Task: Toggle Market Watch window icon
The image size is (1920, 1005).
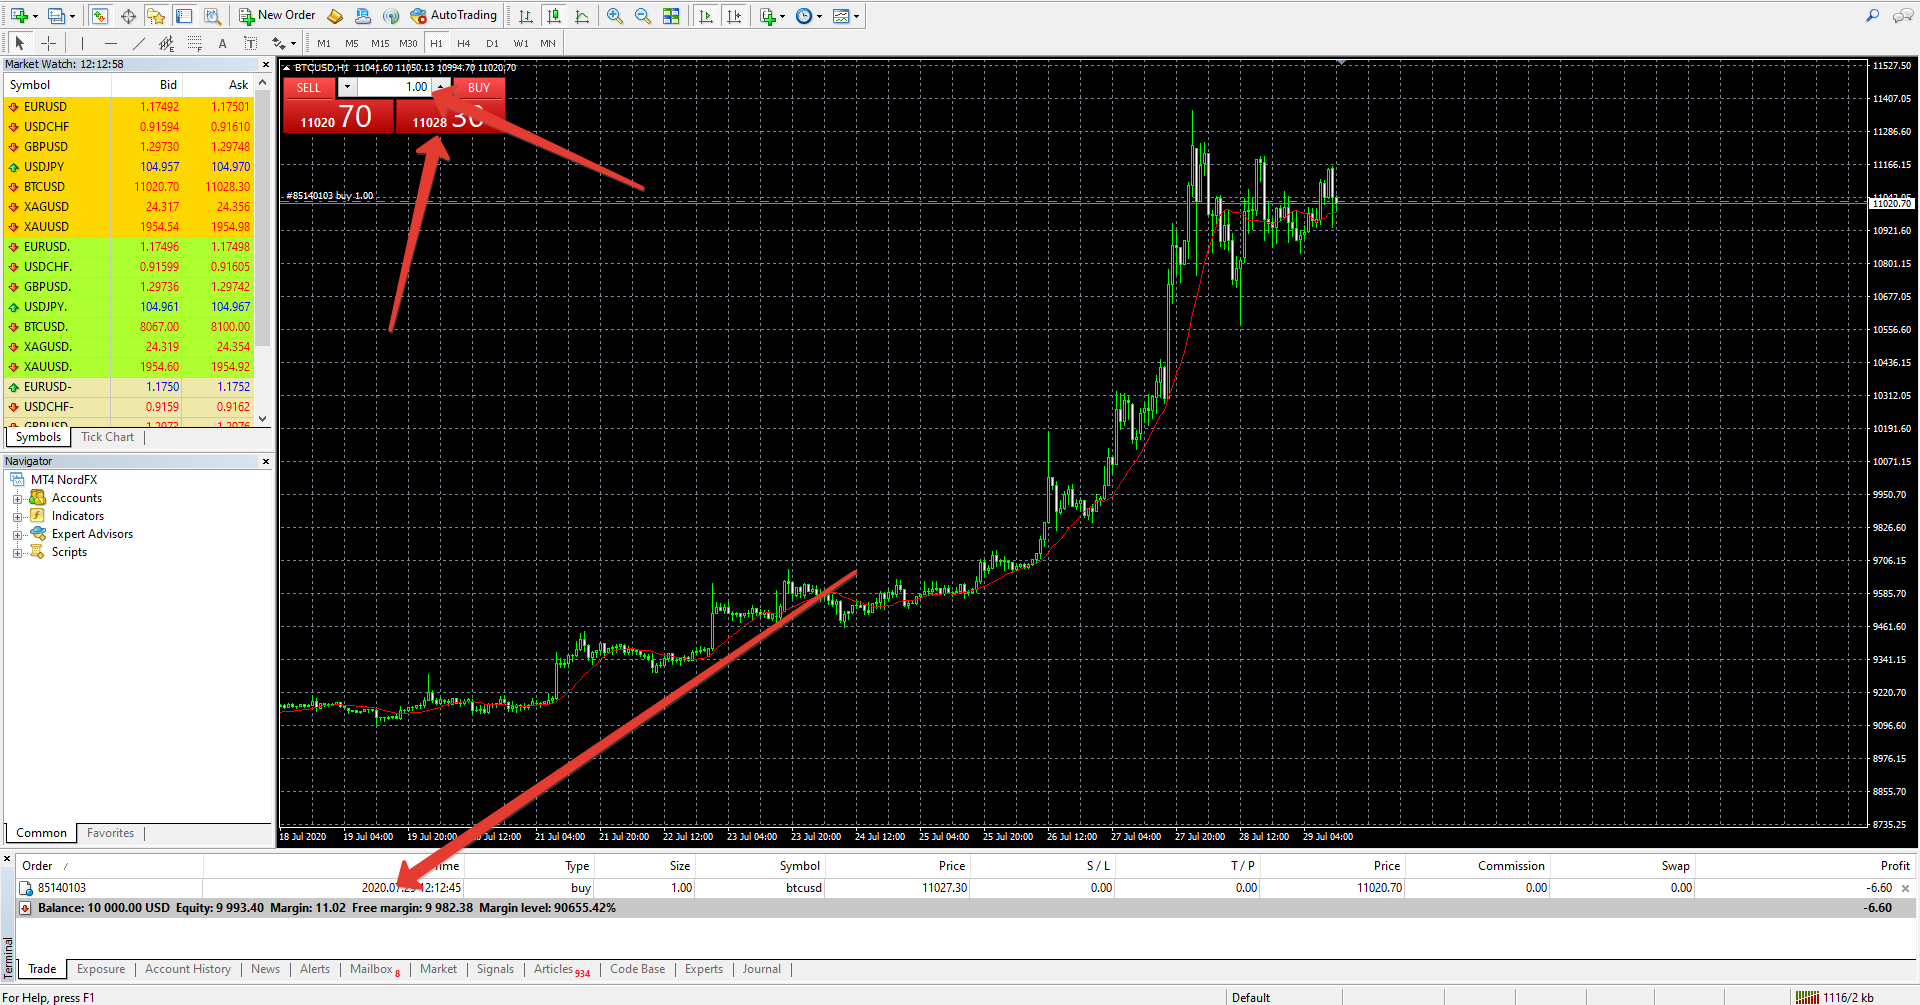Action: (x=99, y=16)
